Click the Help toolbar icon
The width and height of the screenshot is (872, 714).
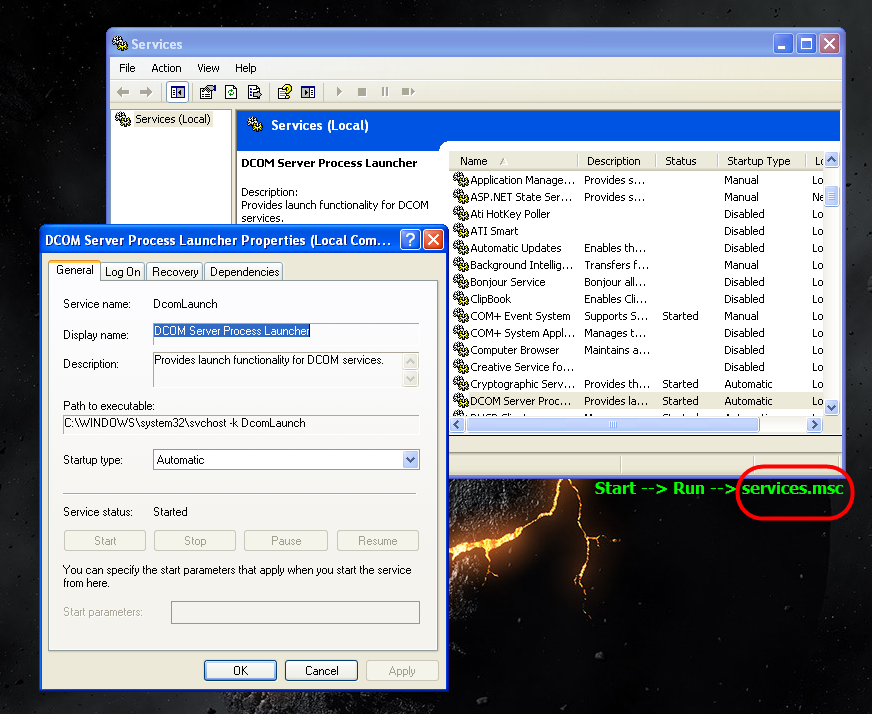[285, 92]
